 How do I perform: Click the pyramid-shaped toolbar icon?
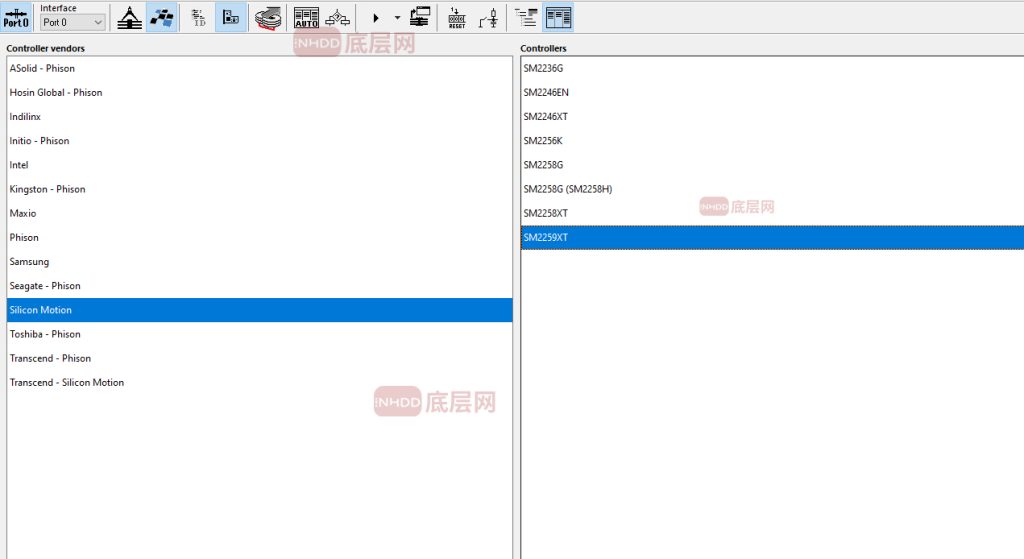129,17
